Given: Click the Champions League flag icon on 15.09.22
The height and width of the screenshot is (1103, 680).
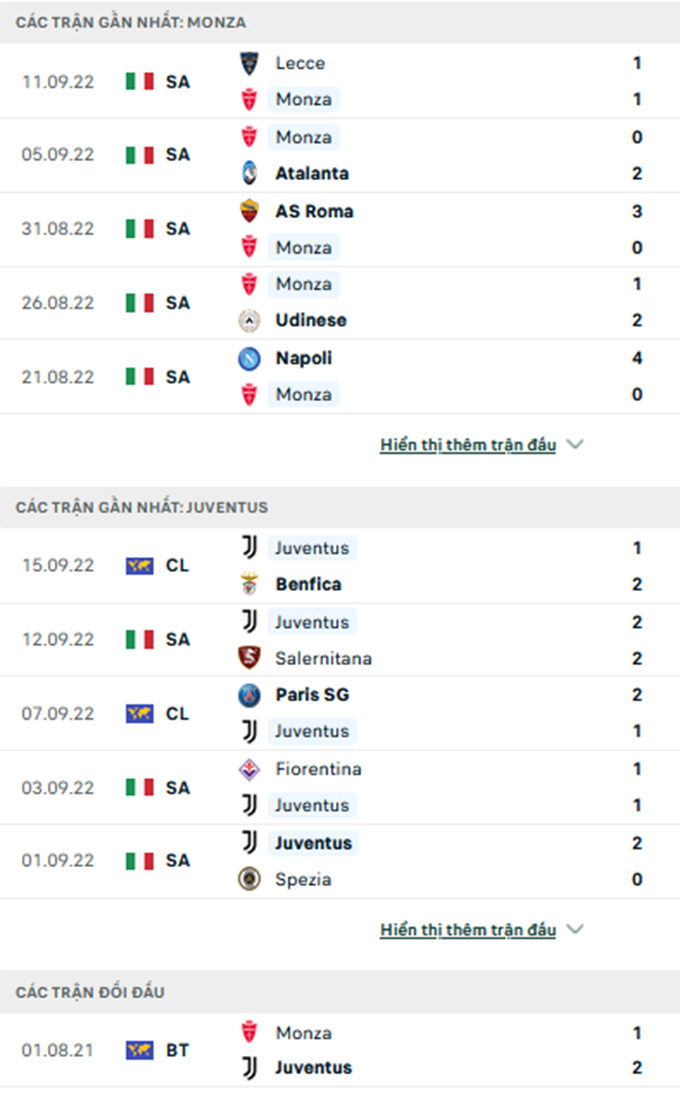Looking at the screenshot, I should pyautogui.click(x=139, y=566).
